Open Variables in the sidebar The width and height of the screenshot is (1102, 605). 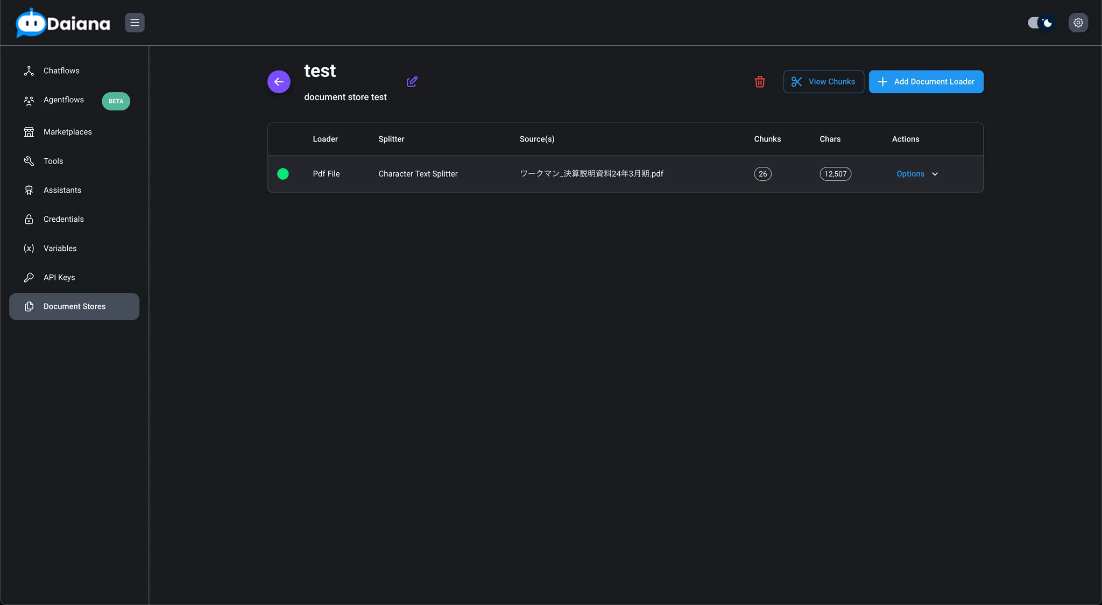tap(60, 248)
